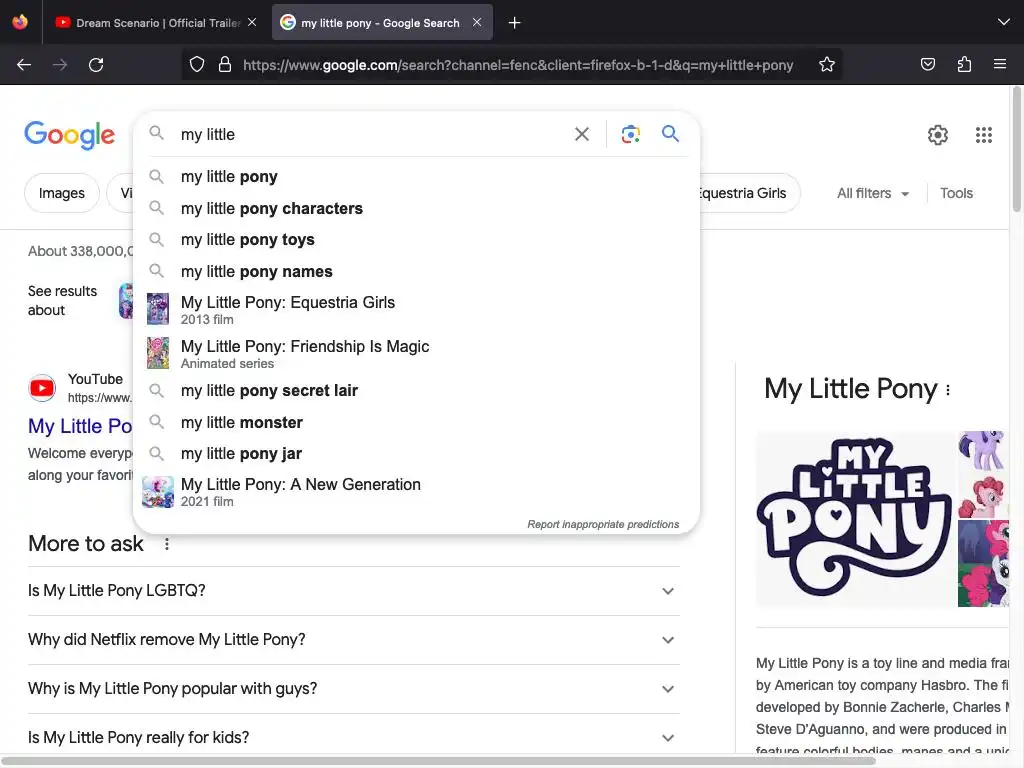Click Friendship Is Magic series poster thumbnail

157,353
